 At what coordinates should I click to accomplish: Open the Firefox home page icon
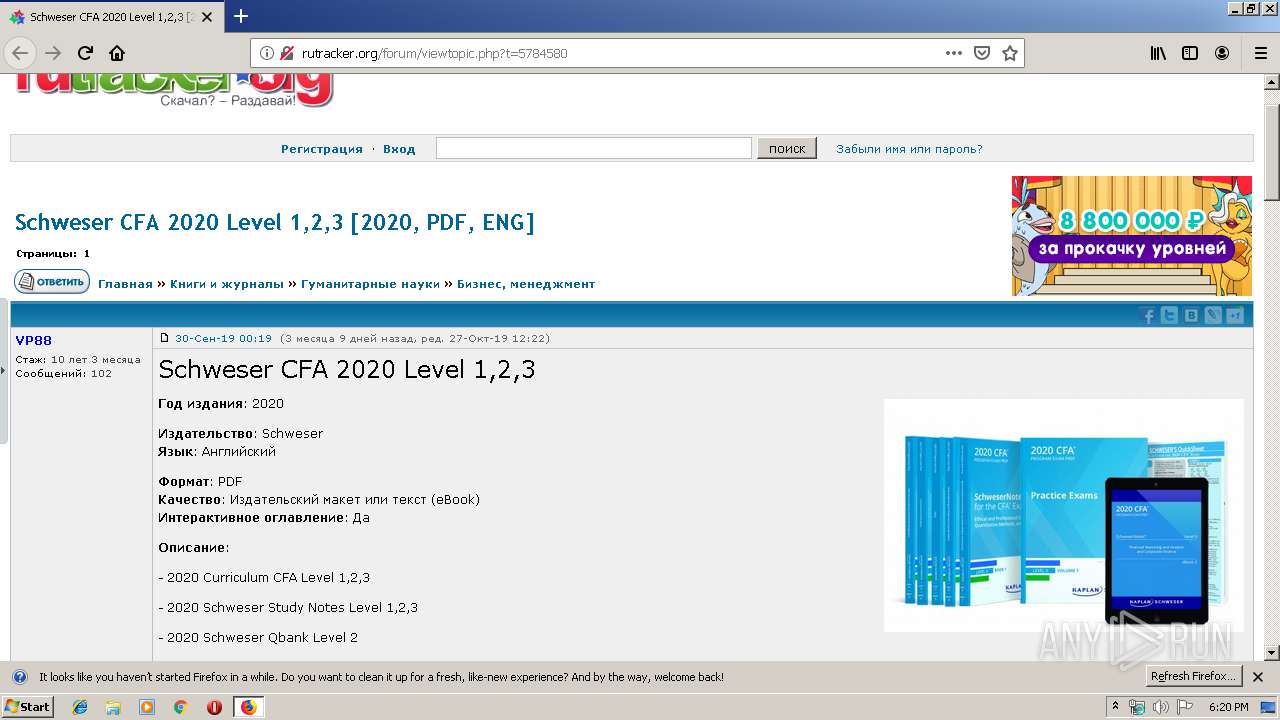(117, 53)
